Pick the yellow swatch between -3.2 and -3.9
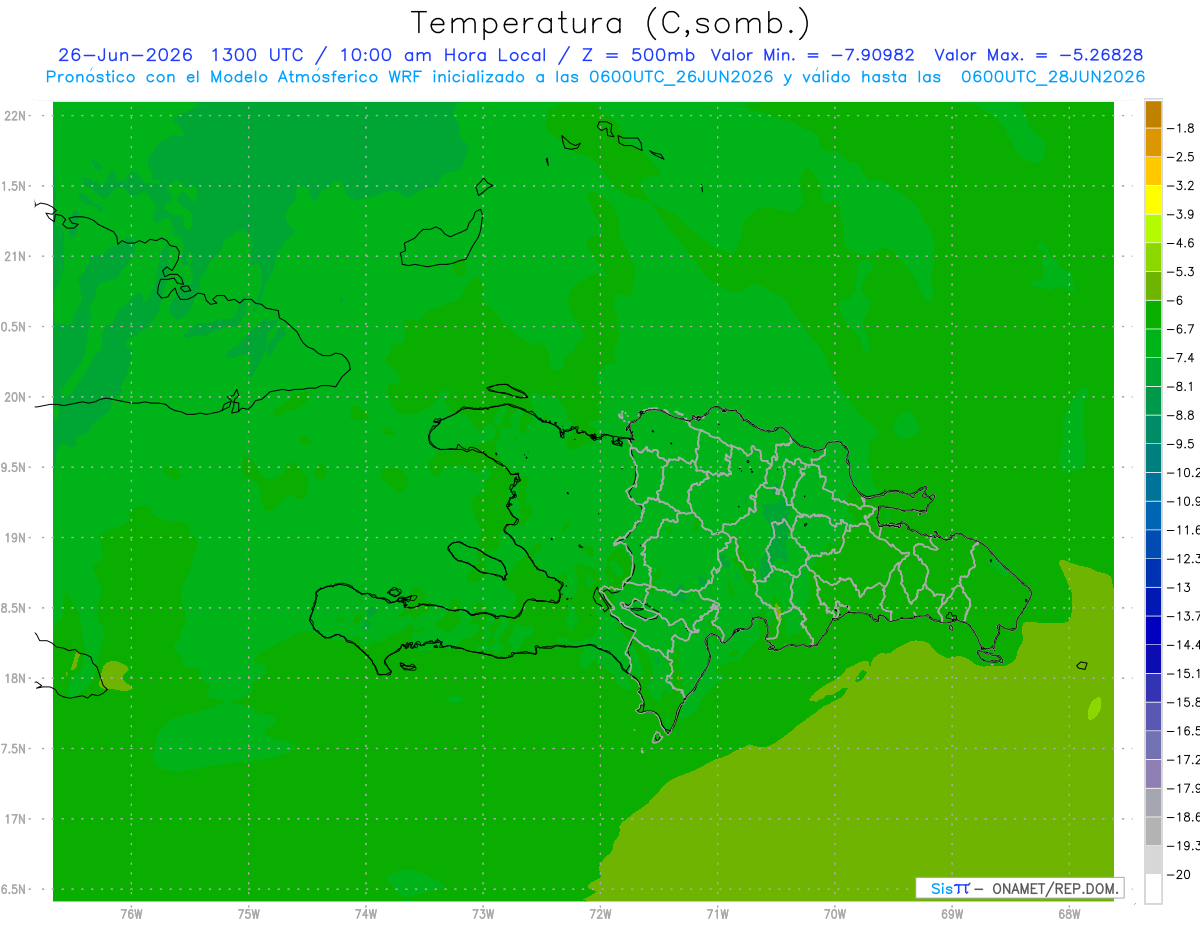The image size is (1200, 927). pyautogui.click(x=1153, y=200)
